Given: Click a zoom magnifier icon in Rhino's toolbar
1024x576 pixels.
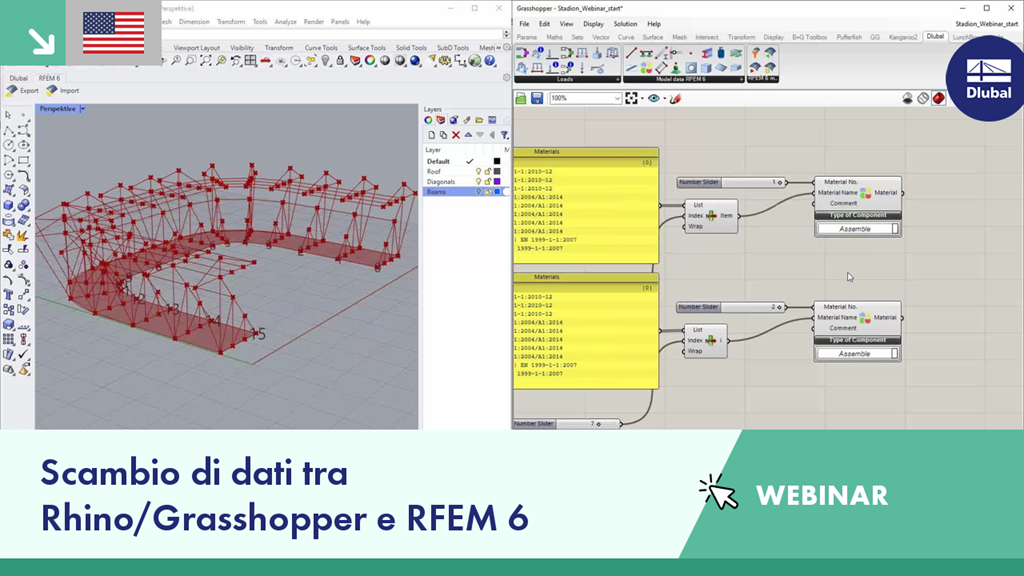Looking at the screenshot, I should coord(177,62).
